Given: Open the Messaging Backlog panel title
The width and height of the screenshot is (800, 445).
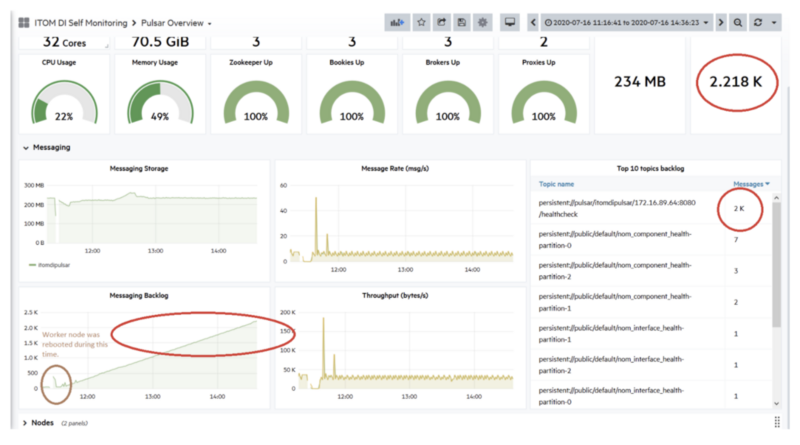Looking at the screenshot, I should pyautogui.click(x=139, y=295).
